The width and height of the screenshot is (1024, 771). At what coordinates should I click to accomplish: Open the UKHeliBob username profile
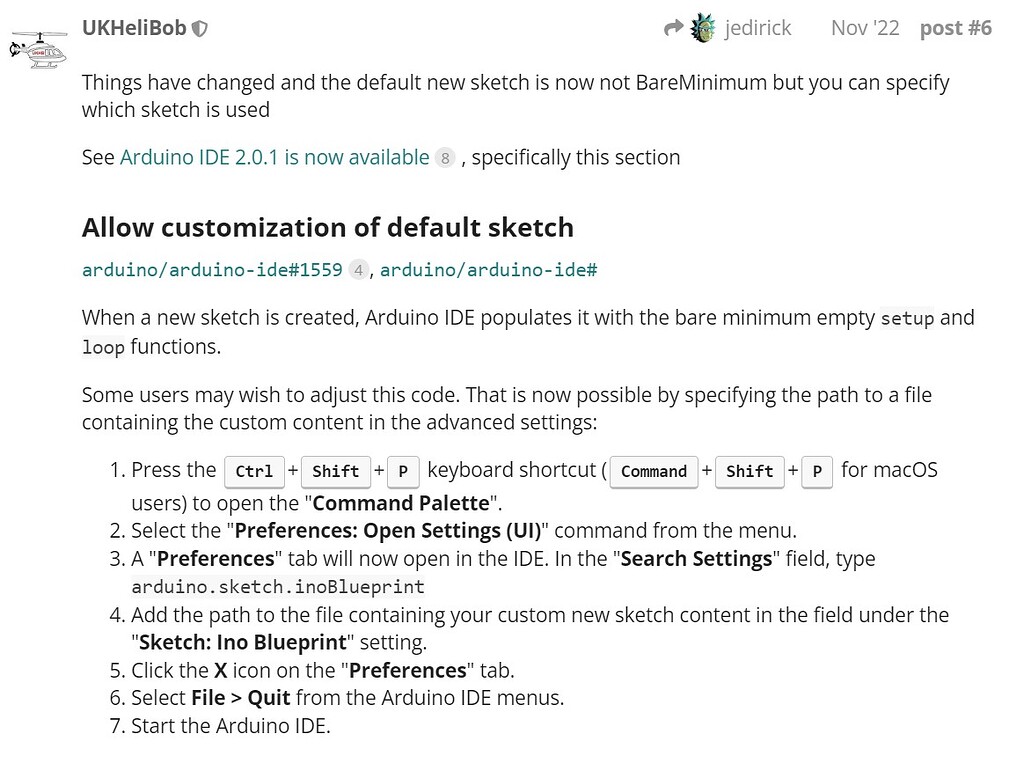click(134, 28)
